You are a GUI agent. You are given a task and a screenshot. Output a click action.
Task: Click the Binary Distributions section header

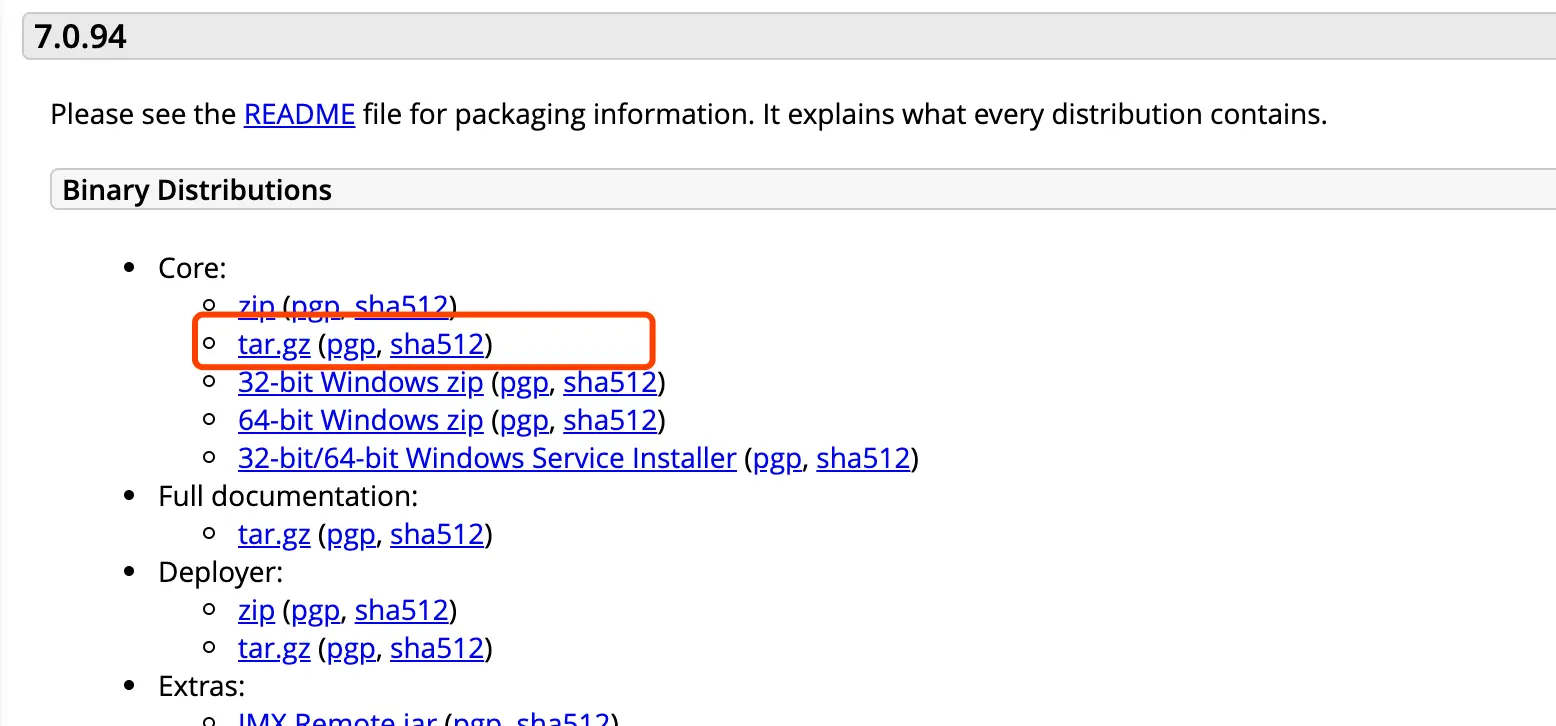(x=197, y=190)
